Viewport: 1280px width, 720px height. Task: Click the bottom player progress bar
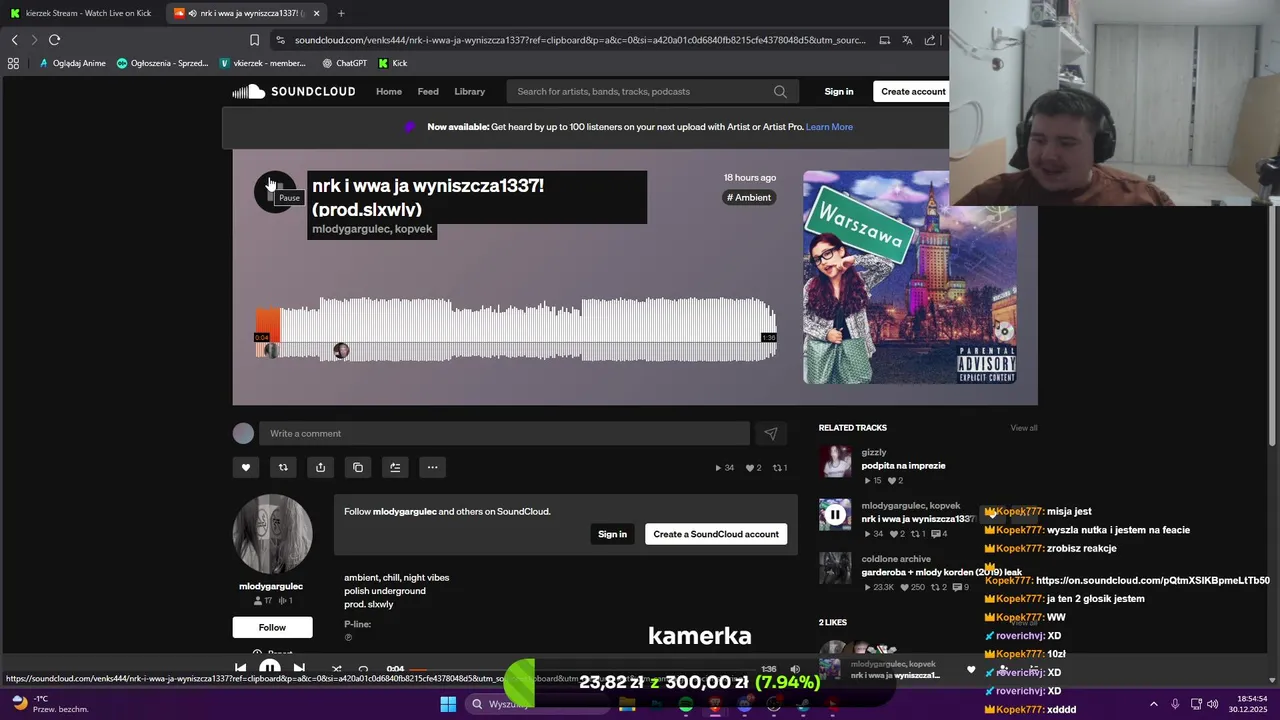[583, 669]
